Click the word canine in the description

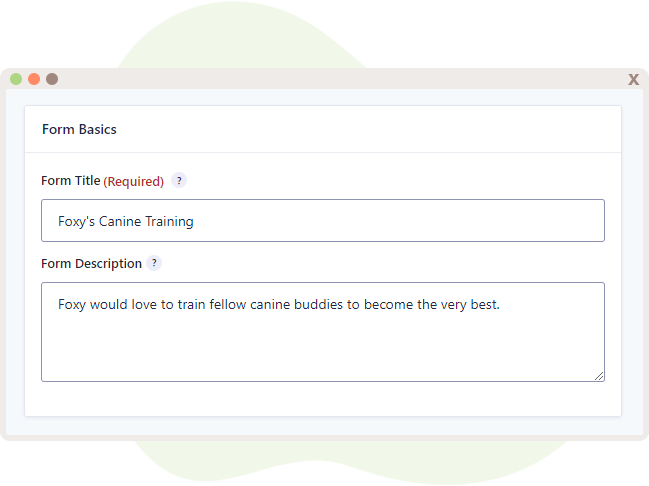[x=270, y=305]
